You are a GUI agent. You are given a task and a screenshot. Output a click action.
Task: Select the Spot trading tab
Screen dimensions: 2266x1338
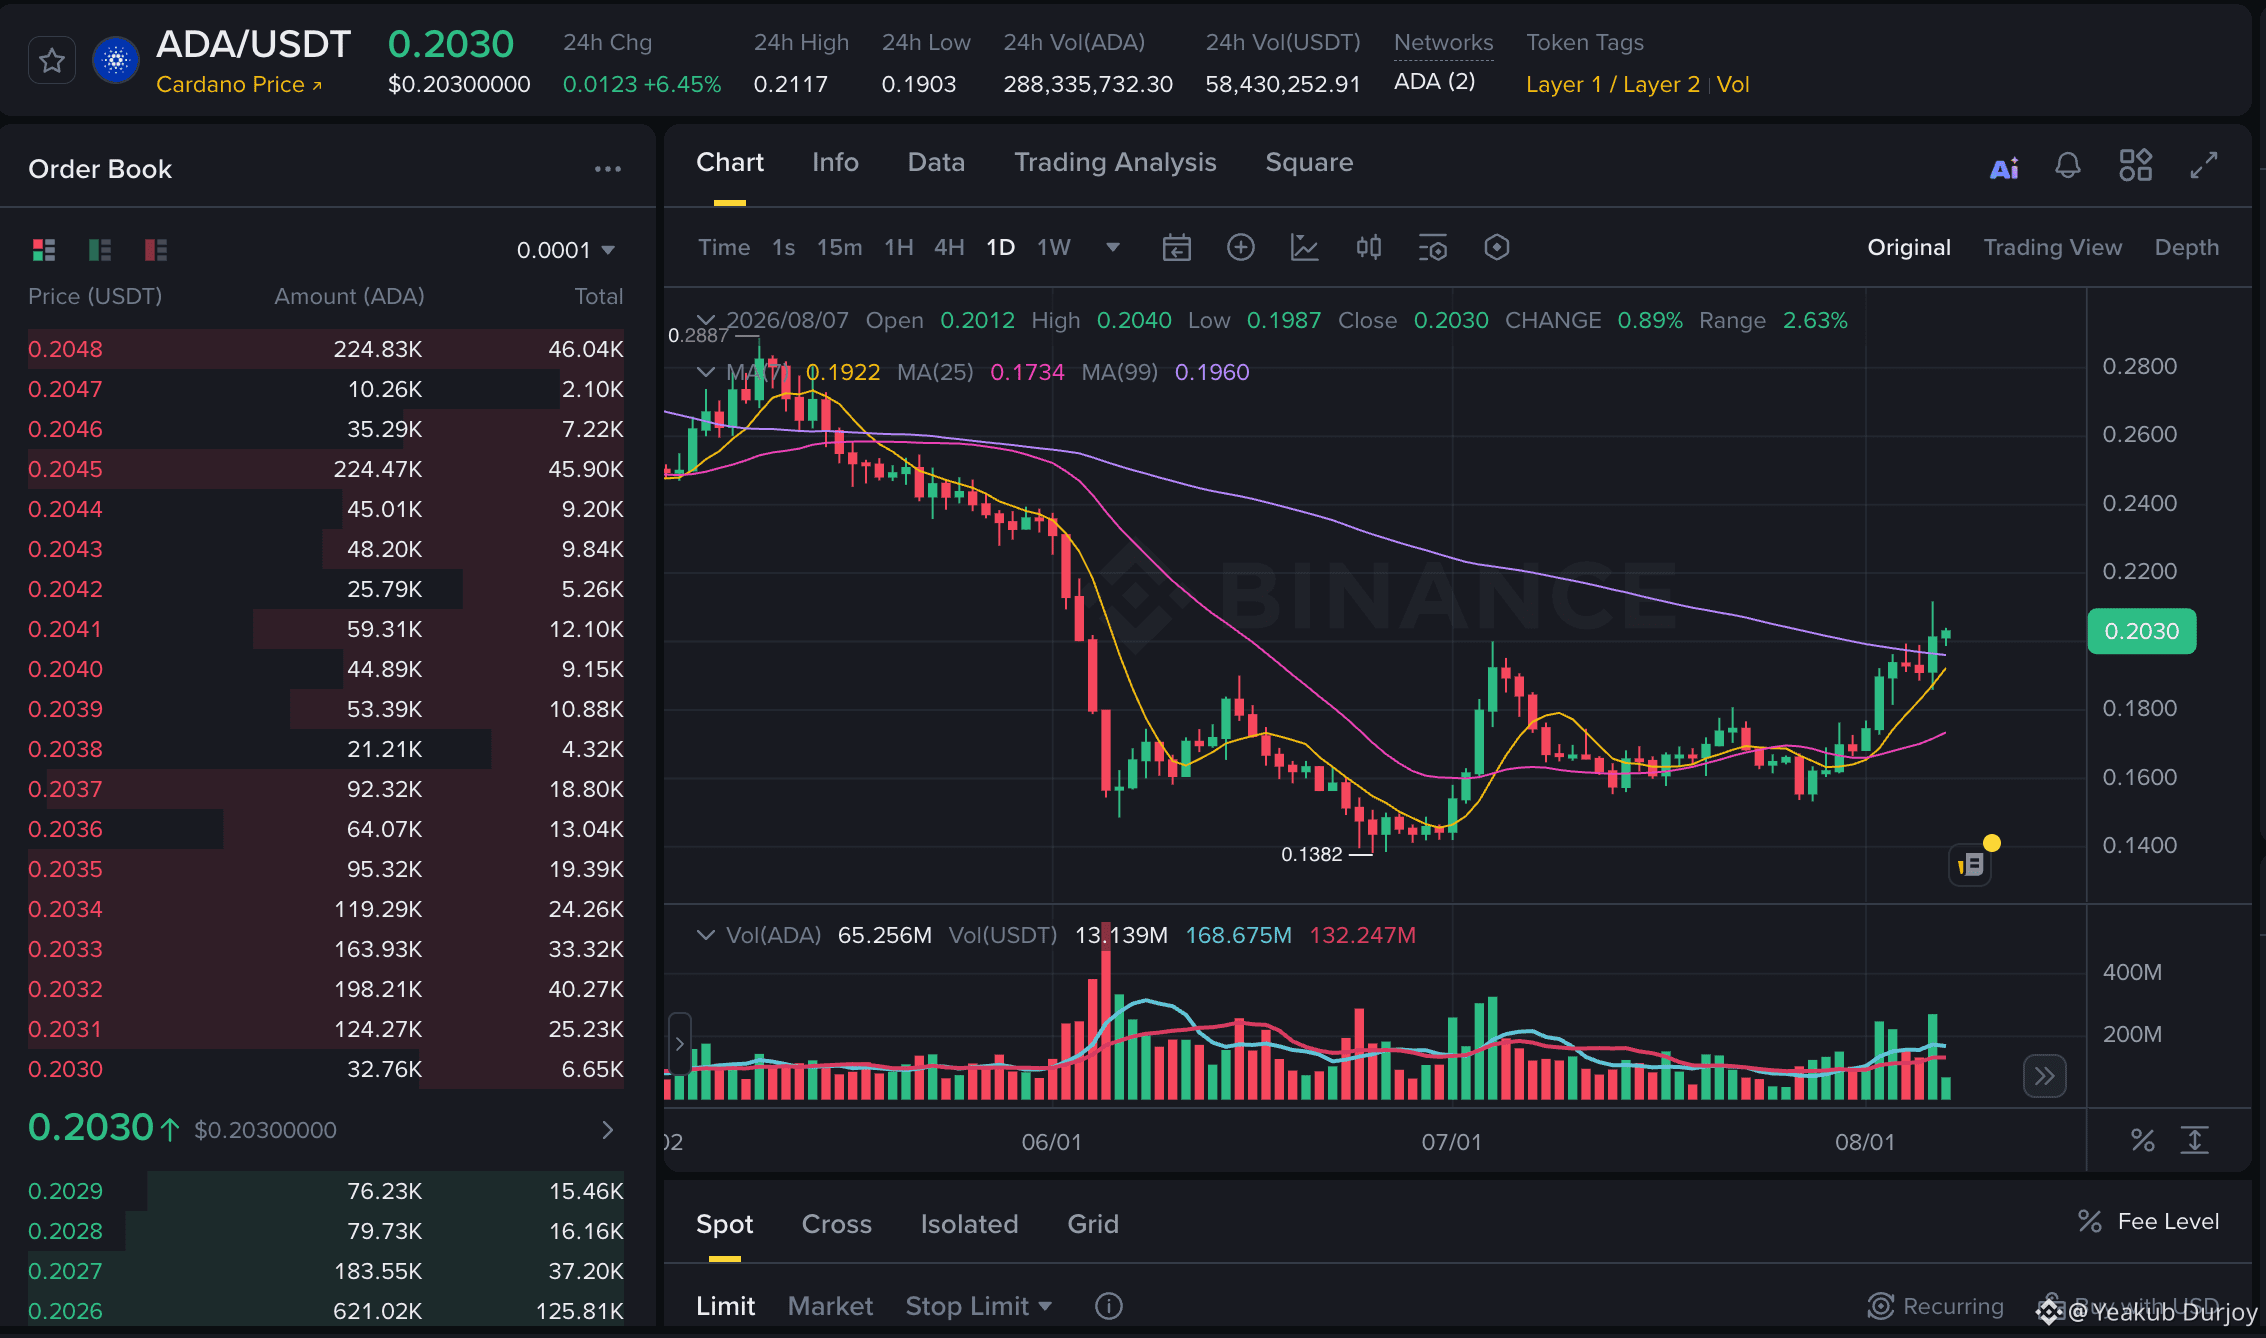coord(724,1224)
